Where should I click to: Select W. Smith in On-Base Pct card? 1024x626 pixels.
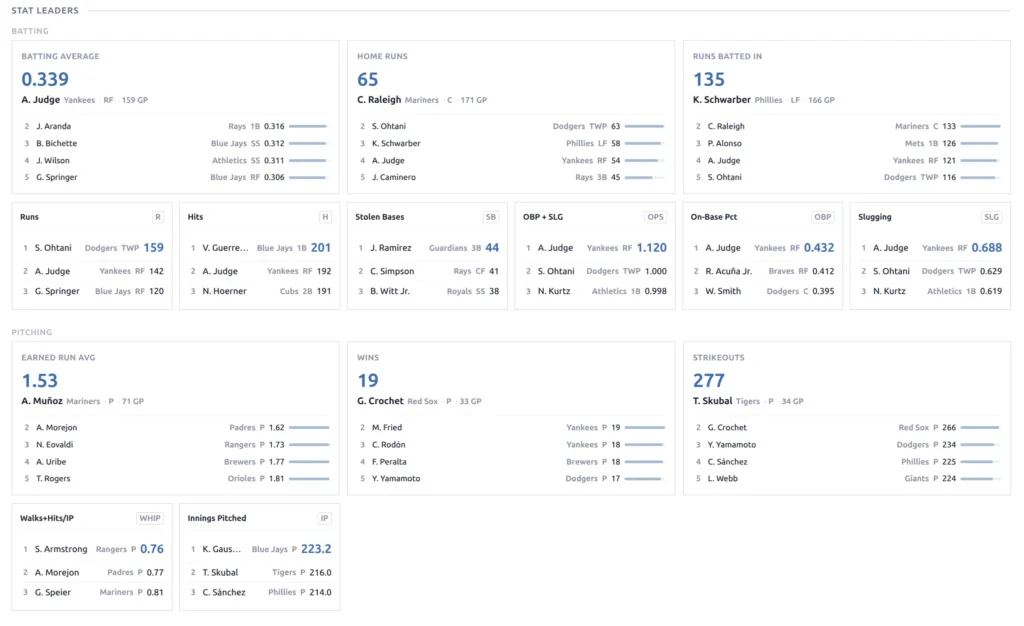tap(723, 291)
